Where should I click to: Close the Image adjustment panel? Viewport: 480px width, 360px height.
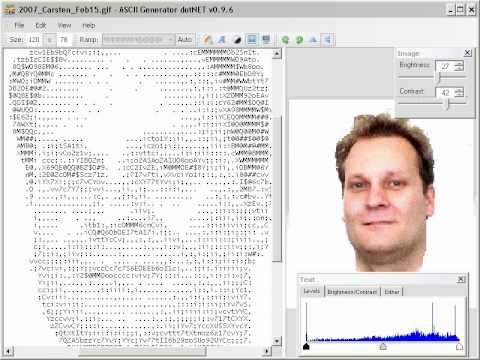tap(468, 53)
